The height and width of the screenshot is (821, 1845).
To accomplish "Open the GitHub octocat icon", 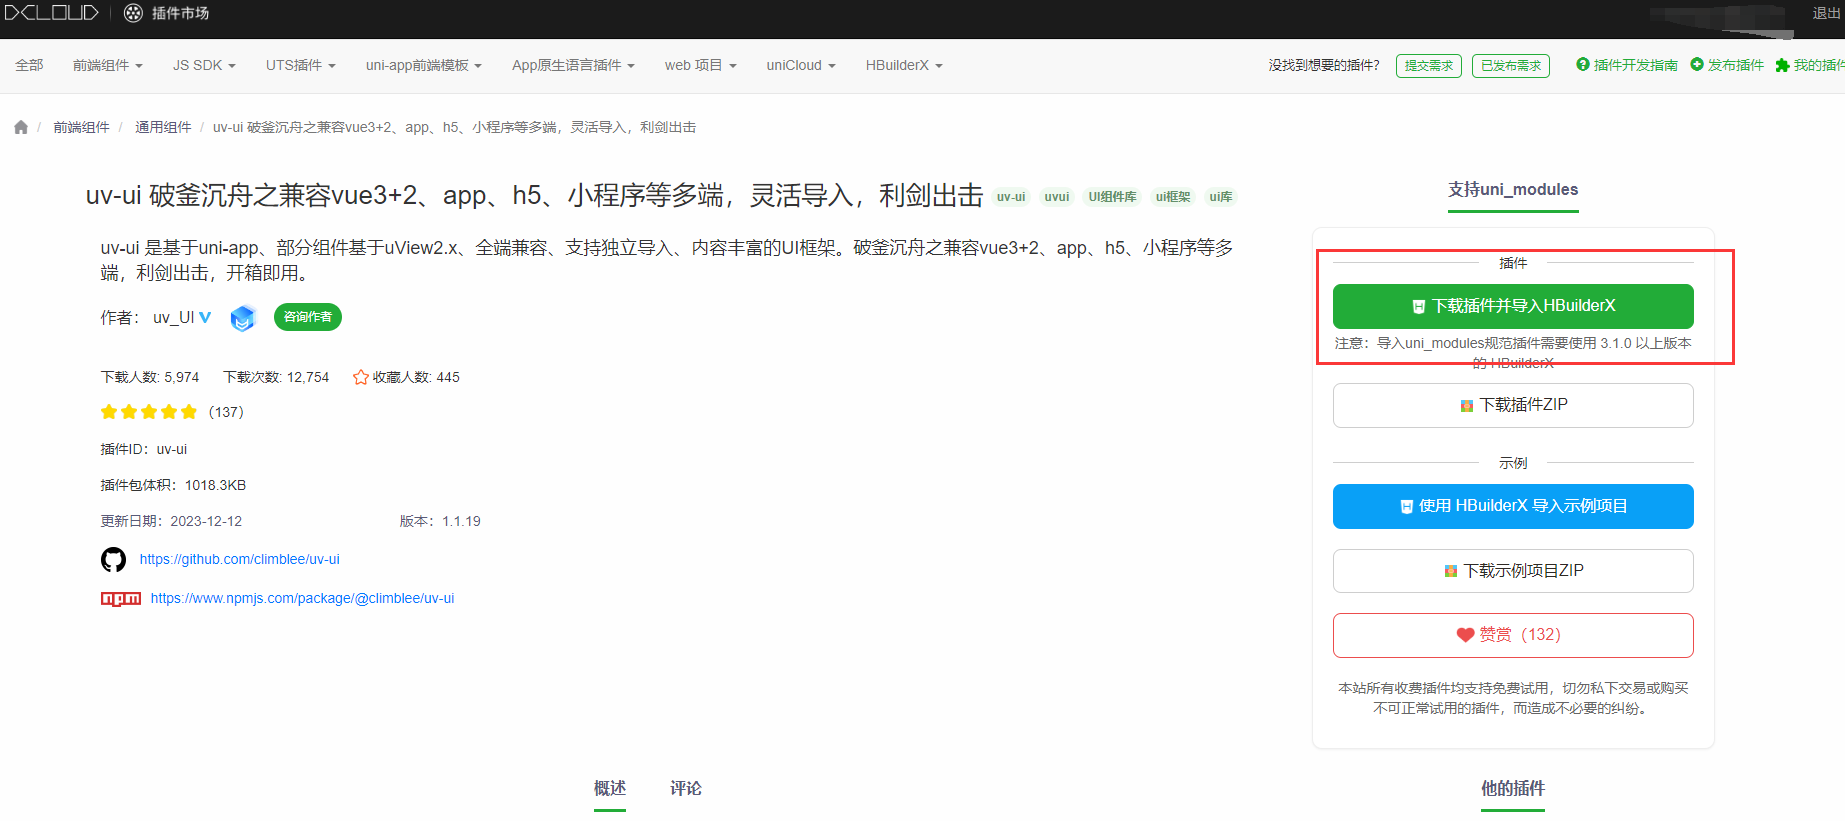I will [113, 559].
